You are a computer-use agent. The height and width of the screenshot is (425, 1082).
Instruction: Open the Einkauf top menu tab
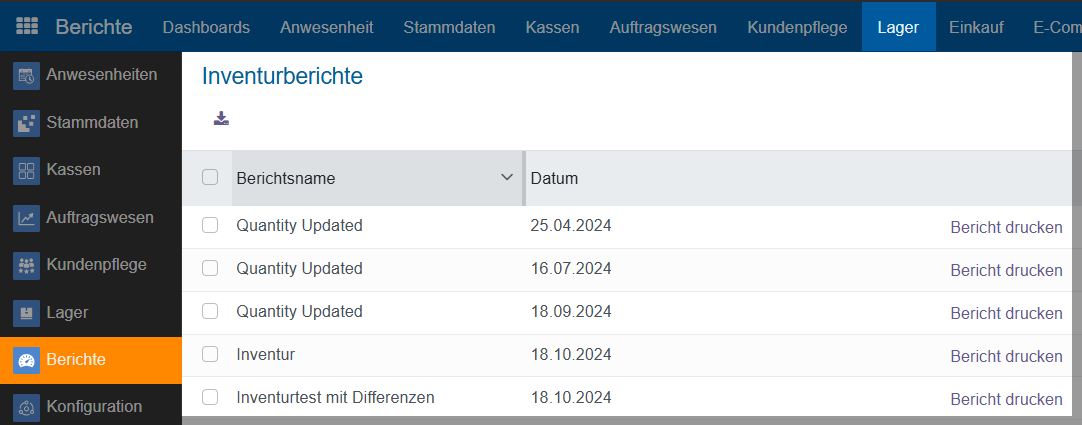(977, 27)
